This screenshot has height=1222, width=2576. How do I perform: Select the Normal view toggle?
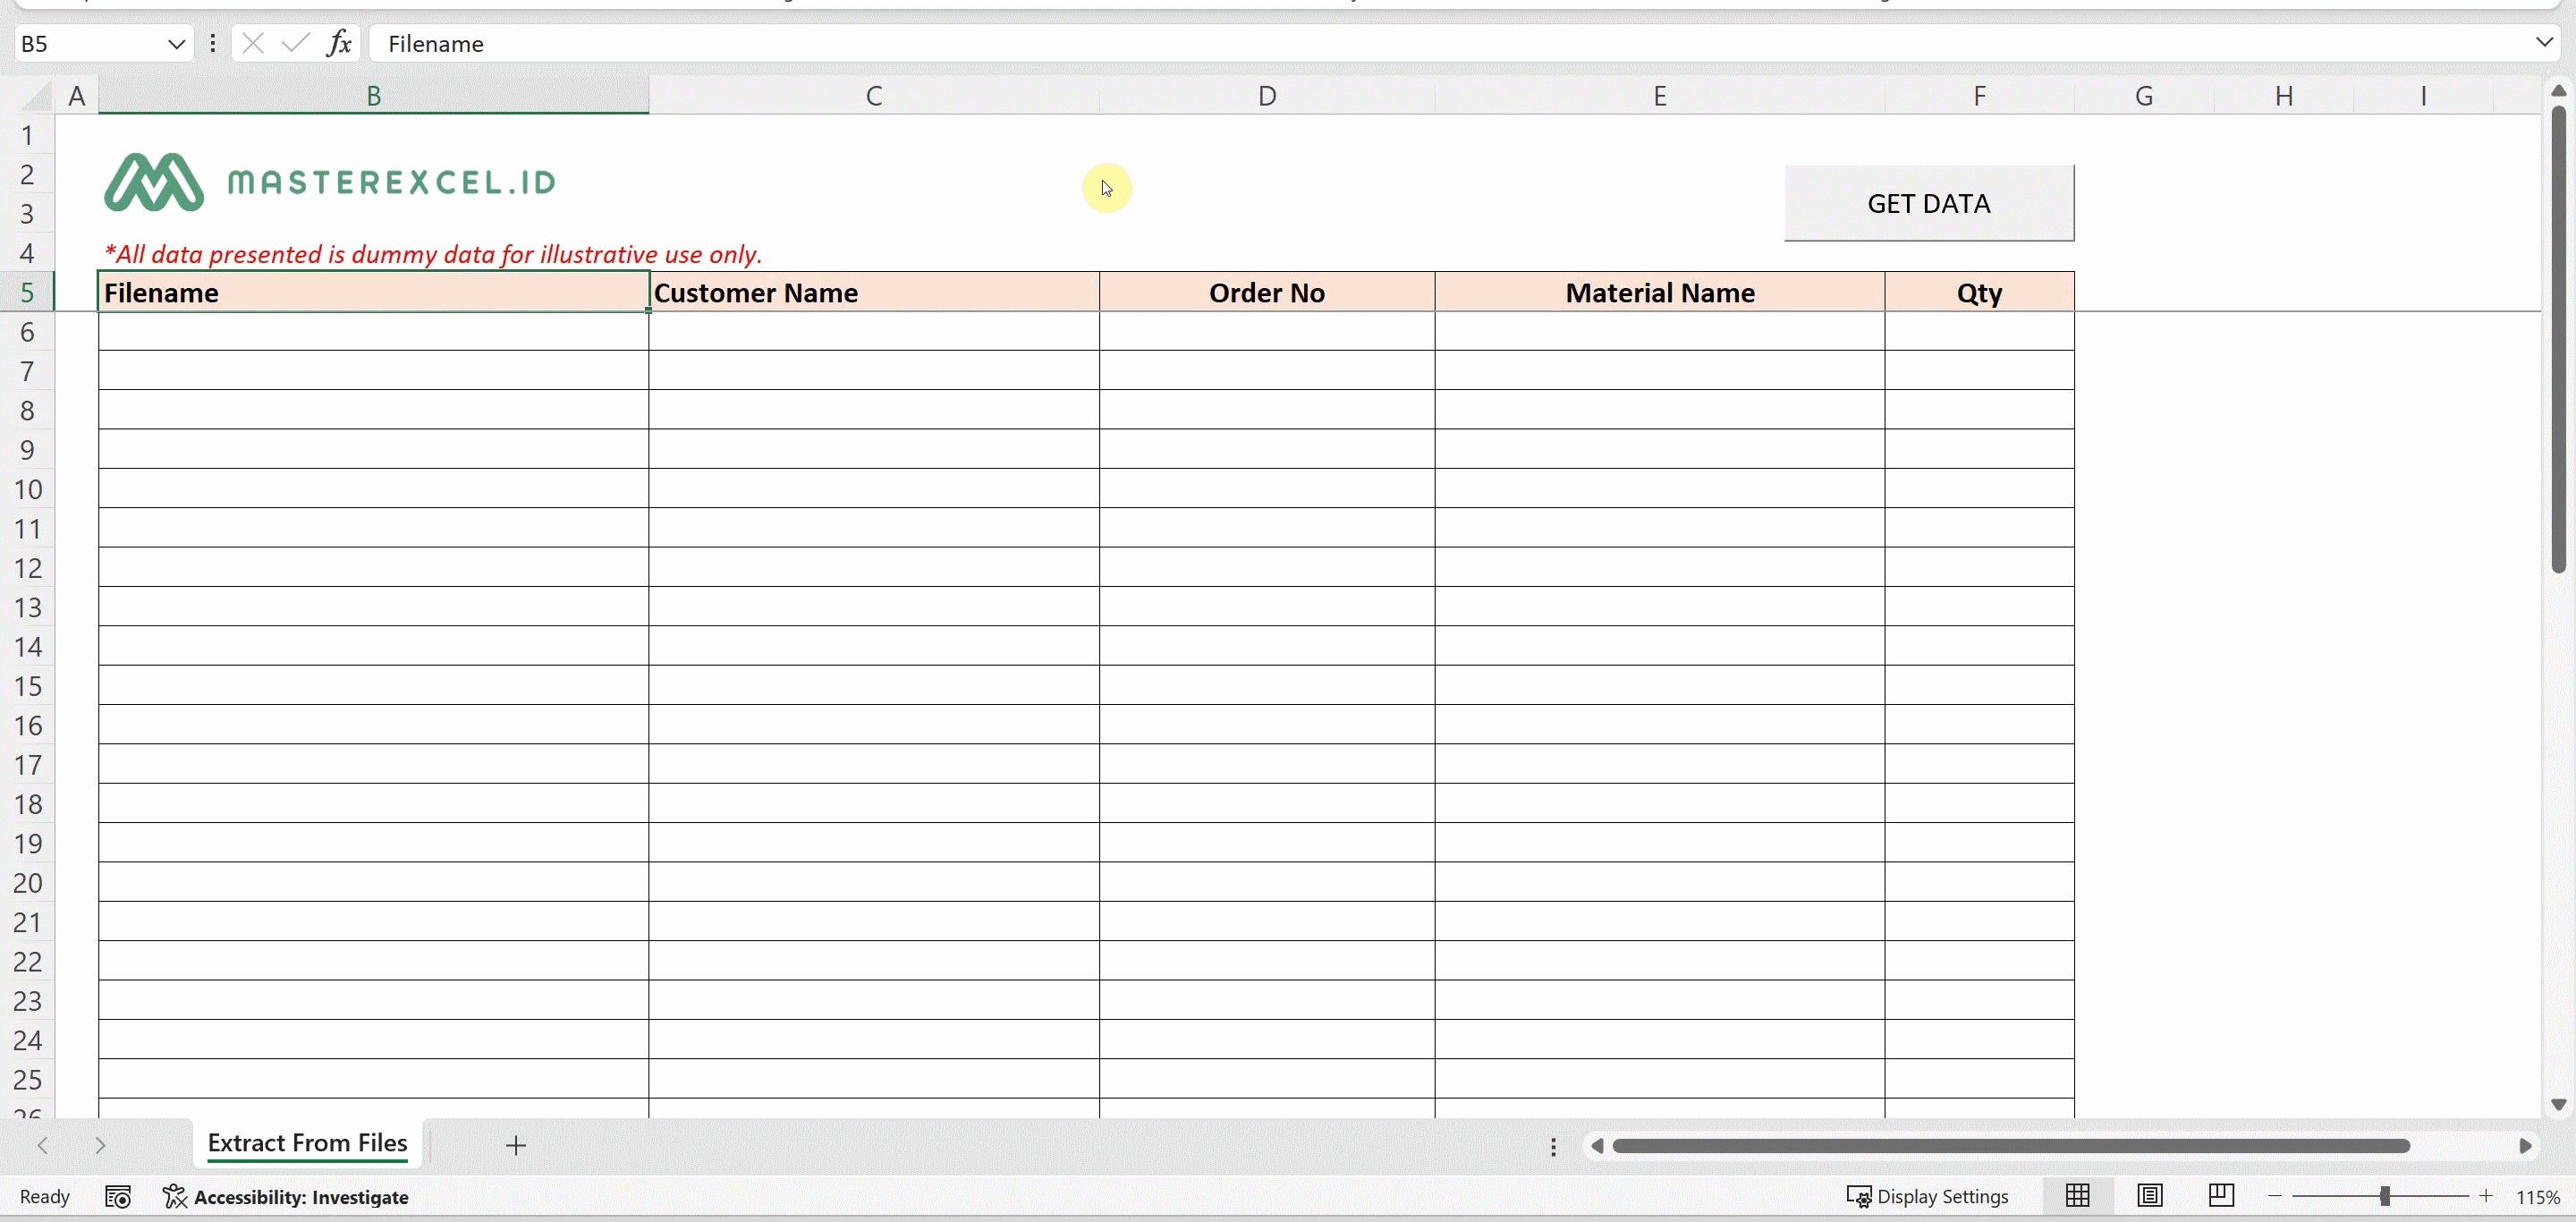click(x=2078, y=1196)
